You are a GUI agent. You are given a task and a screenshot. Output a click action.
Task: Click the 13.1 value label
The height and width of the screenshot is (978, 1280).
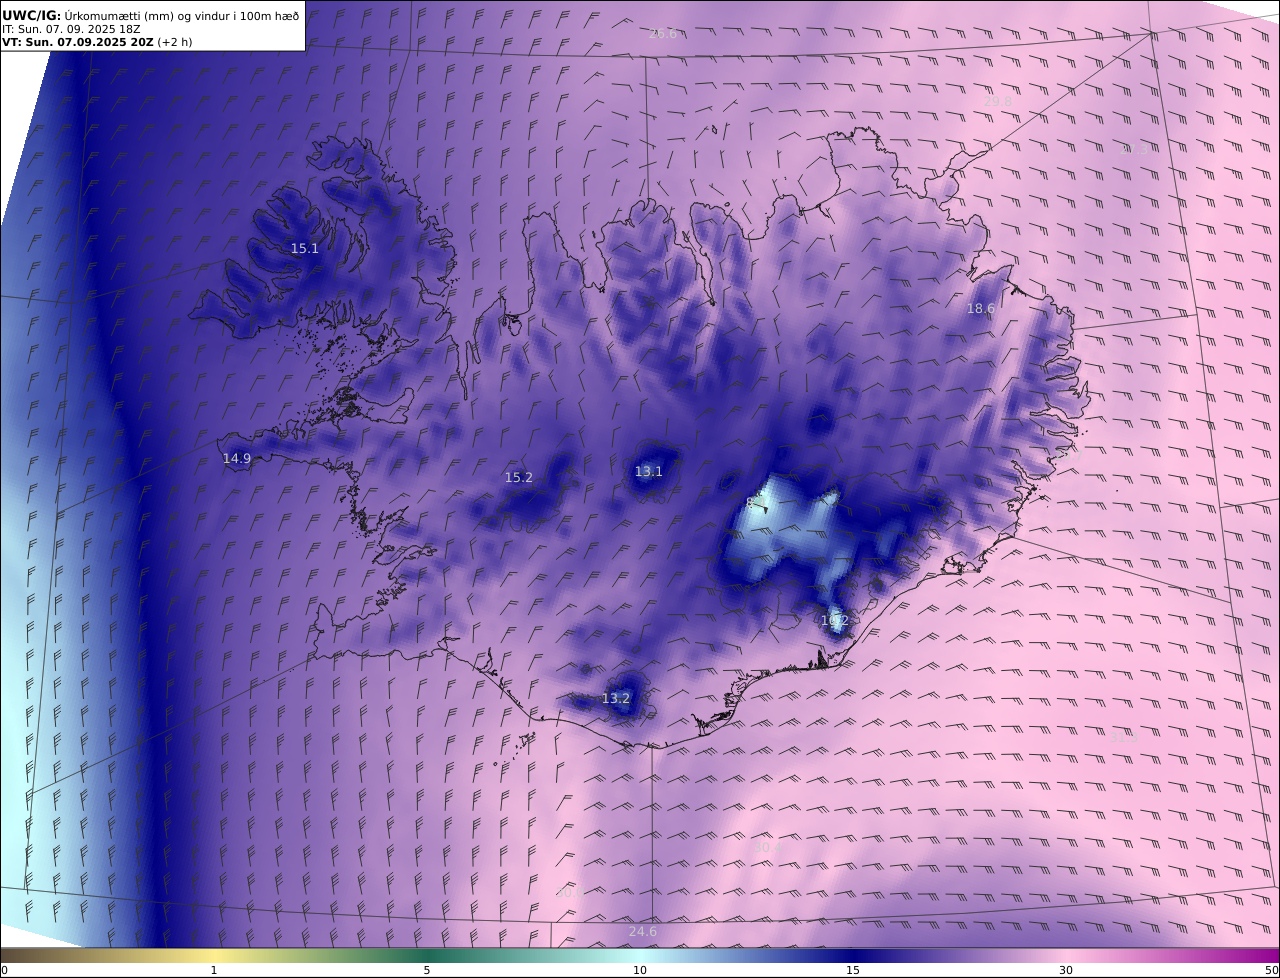coord(649,472)
